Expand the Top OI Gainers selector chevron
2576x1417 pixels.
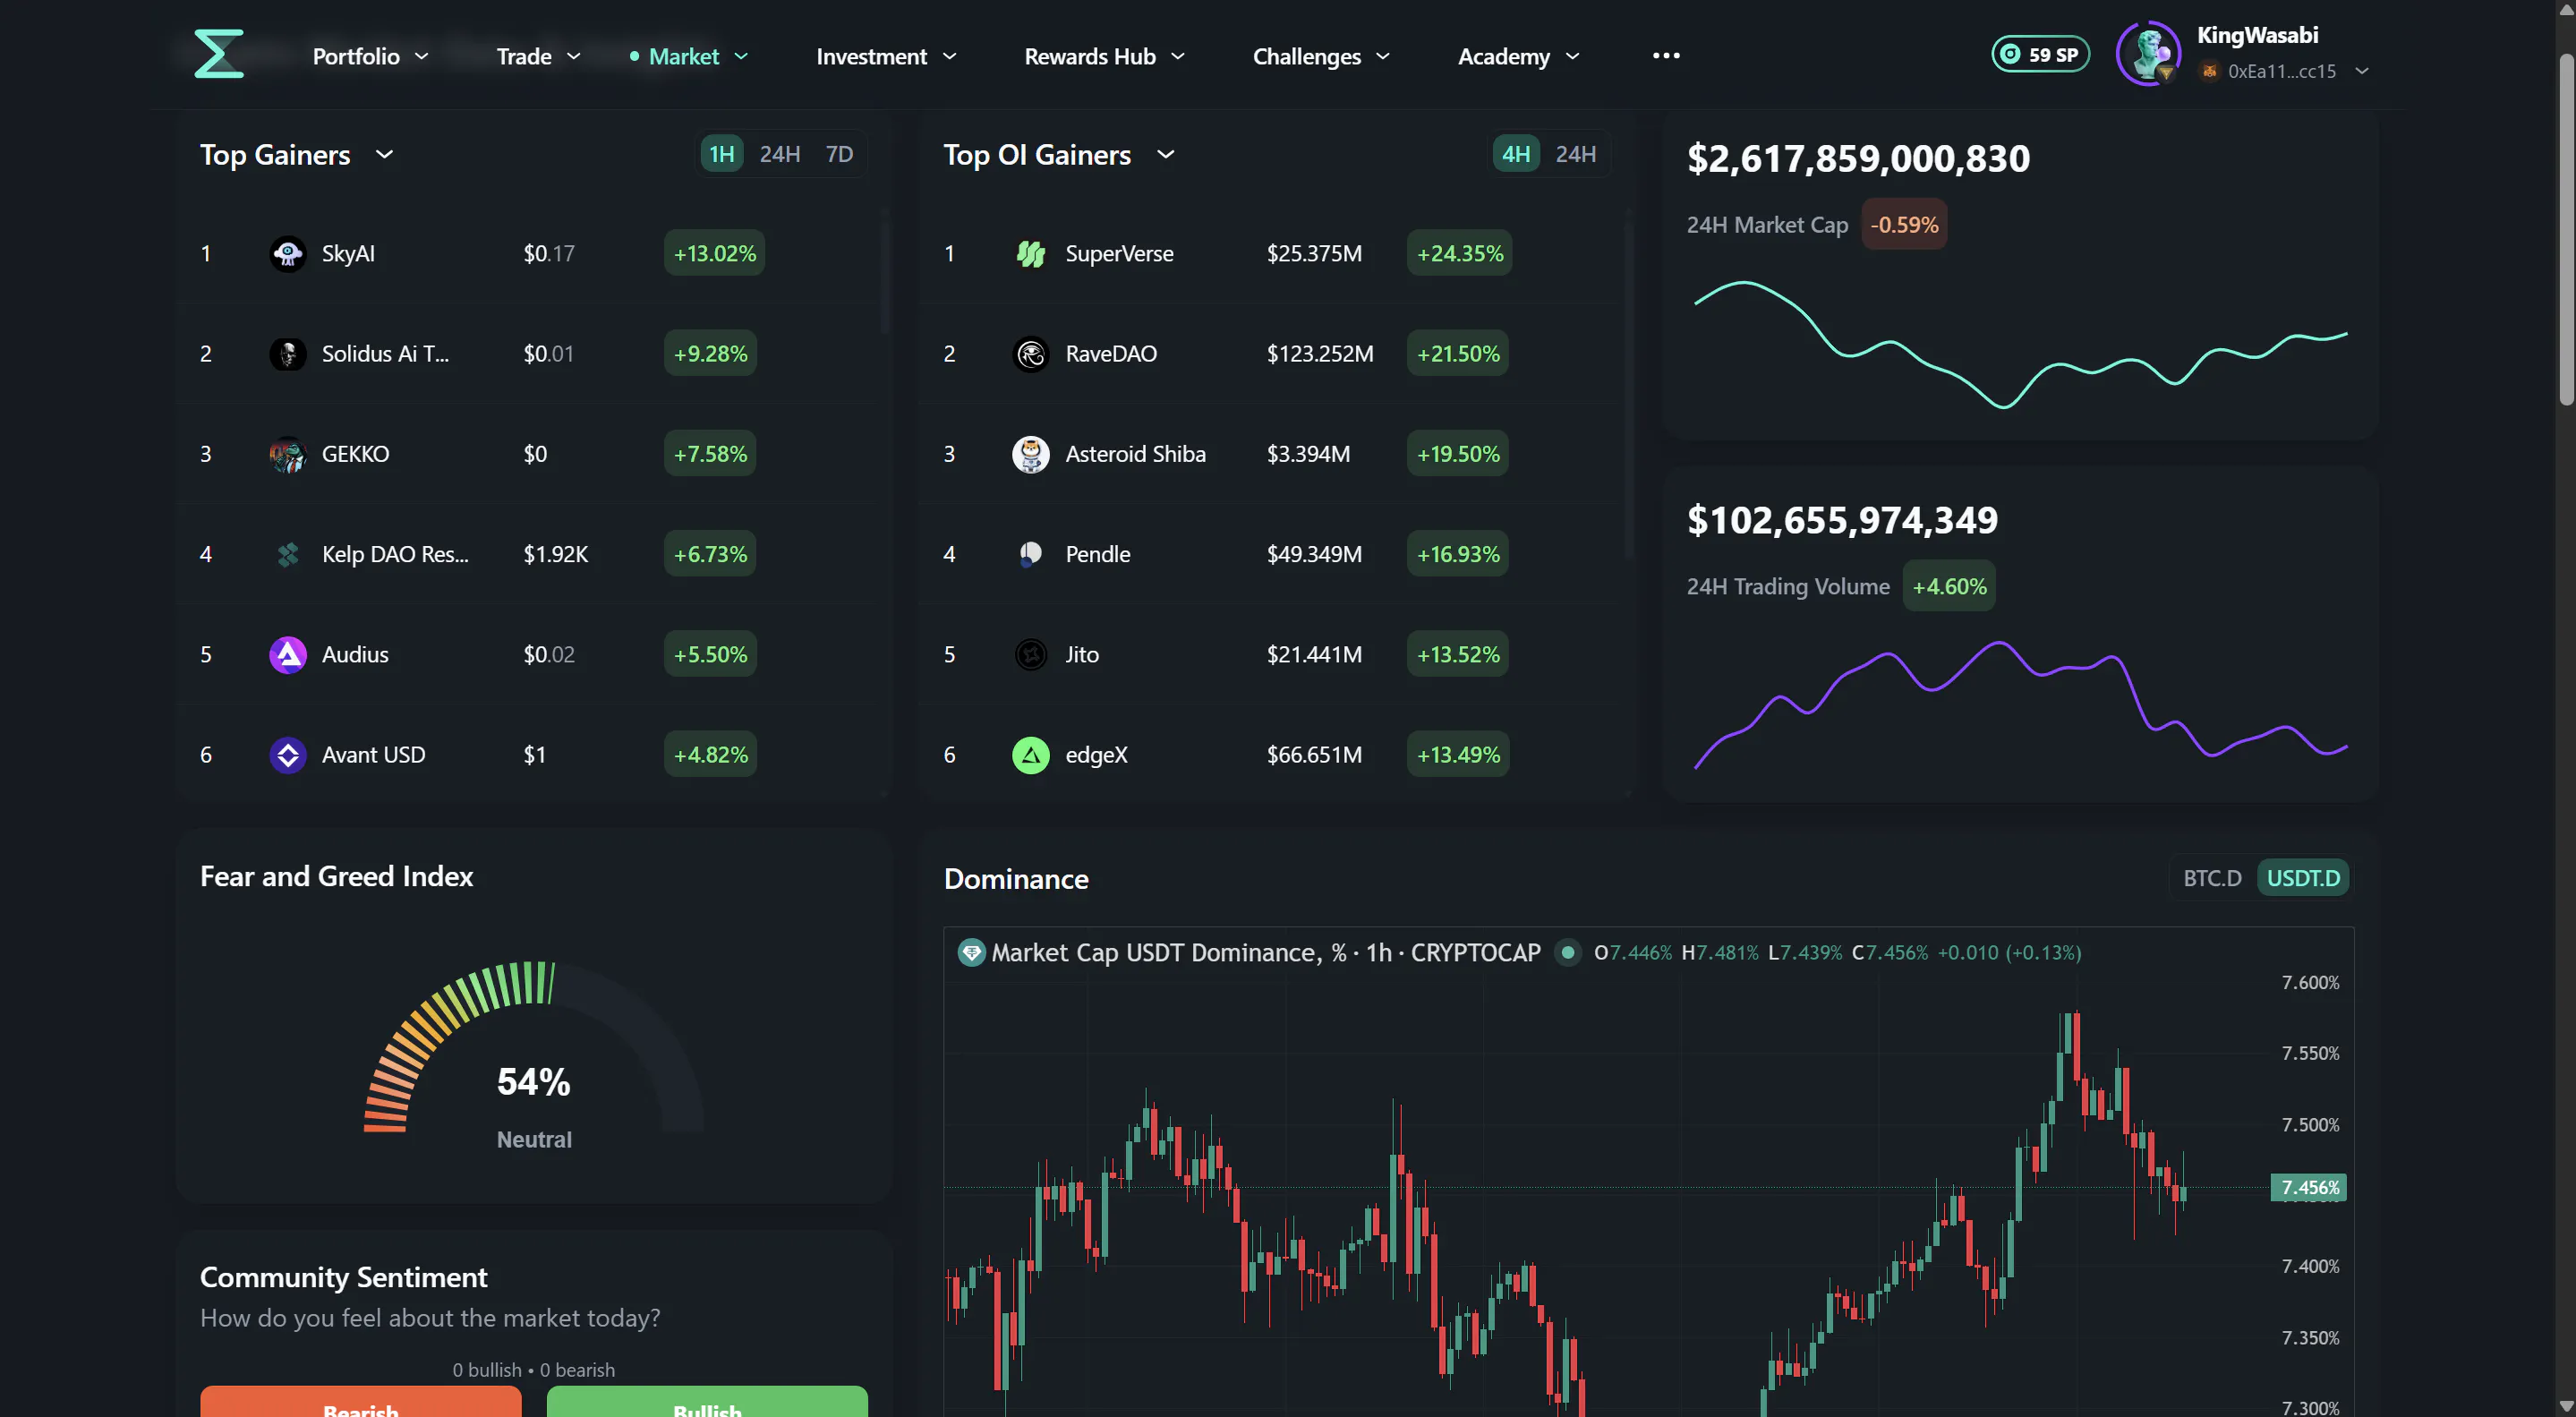1166,155
